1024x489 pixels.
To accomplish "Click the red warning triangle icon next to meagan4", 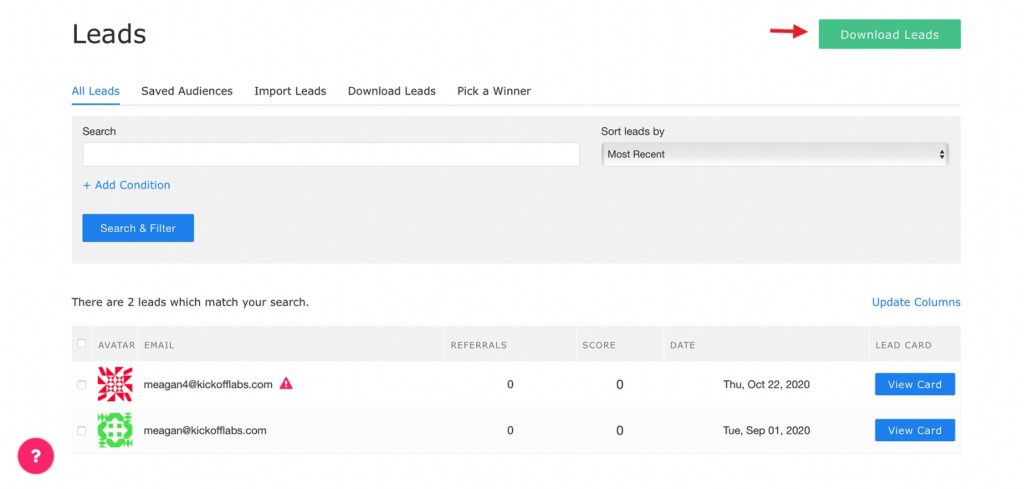I will (x=286, y=383).
